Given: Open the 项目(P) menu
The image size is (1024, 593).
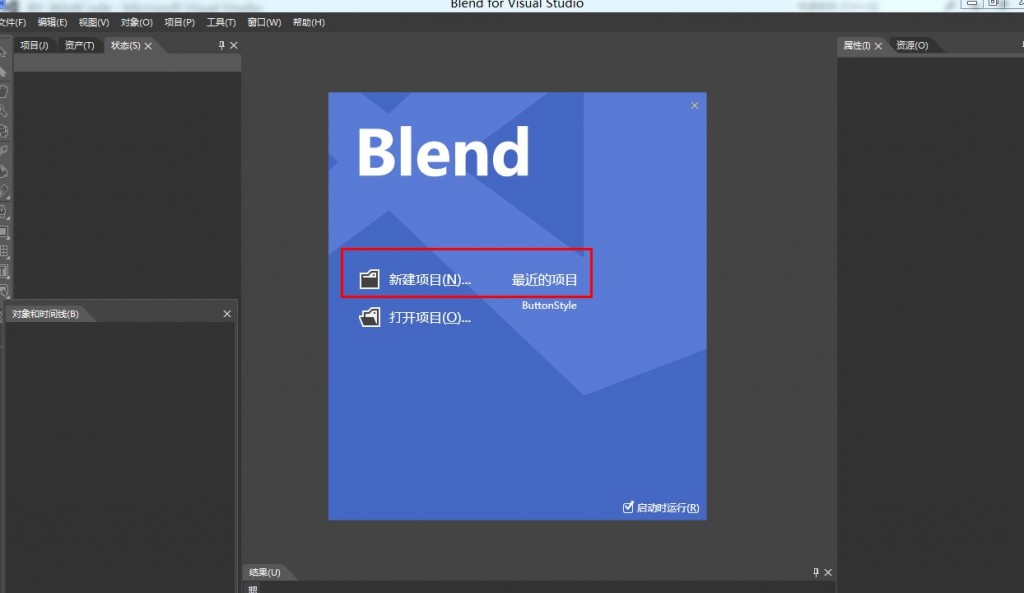Looking at the screenshot, I should click(x=180, y=22).
